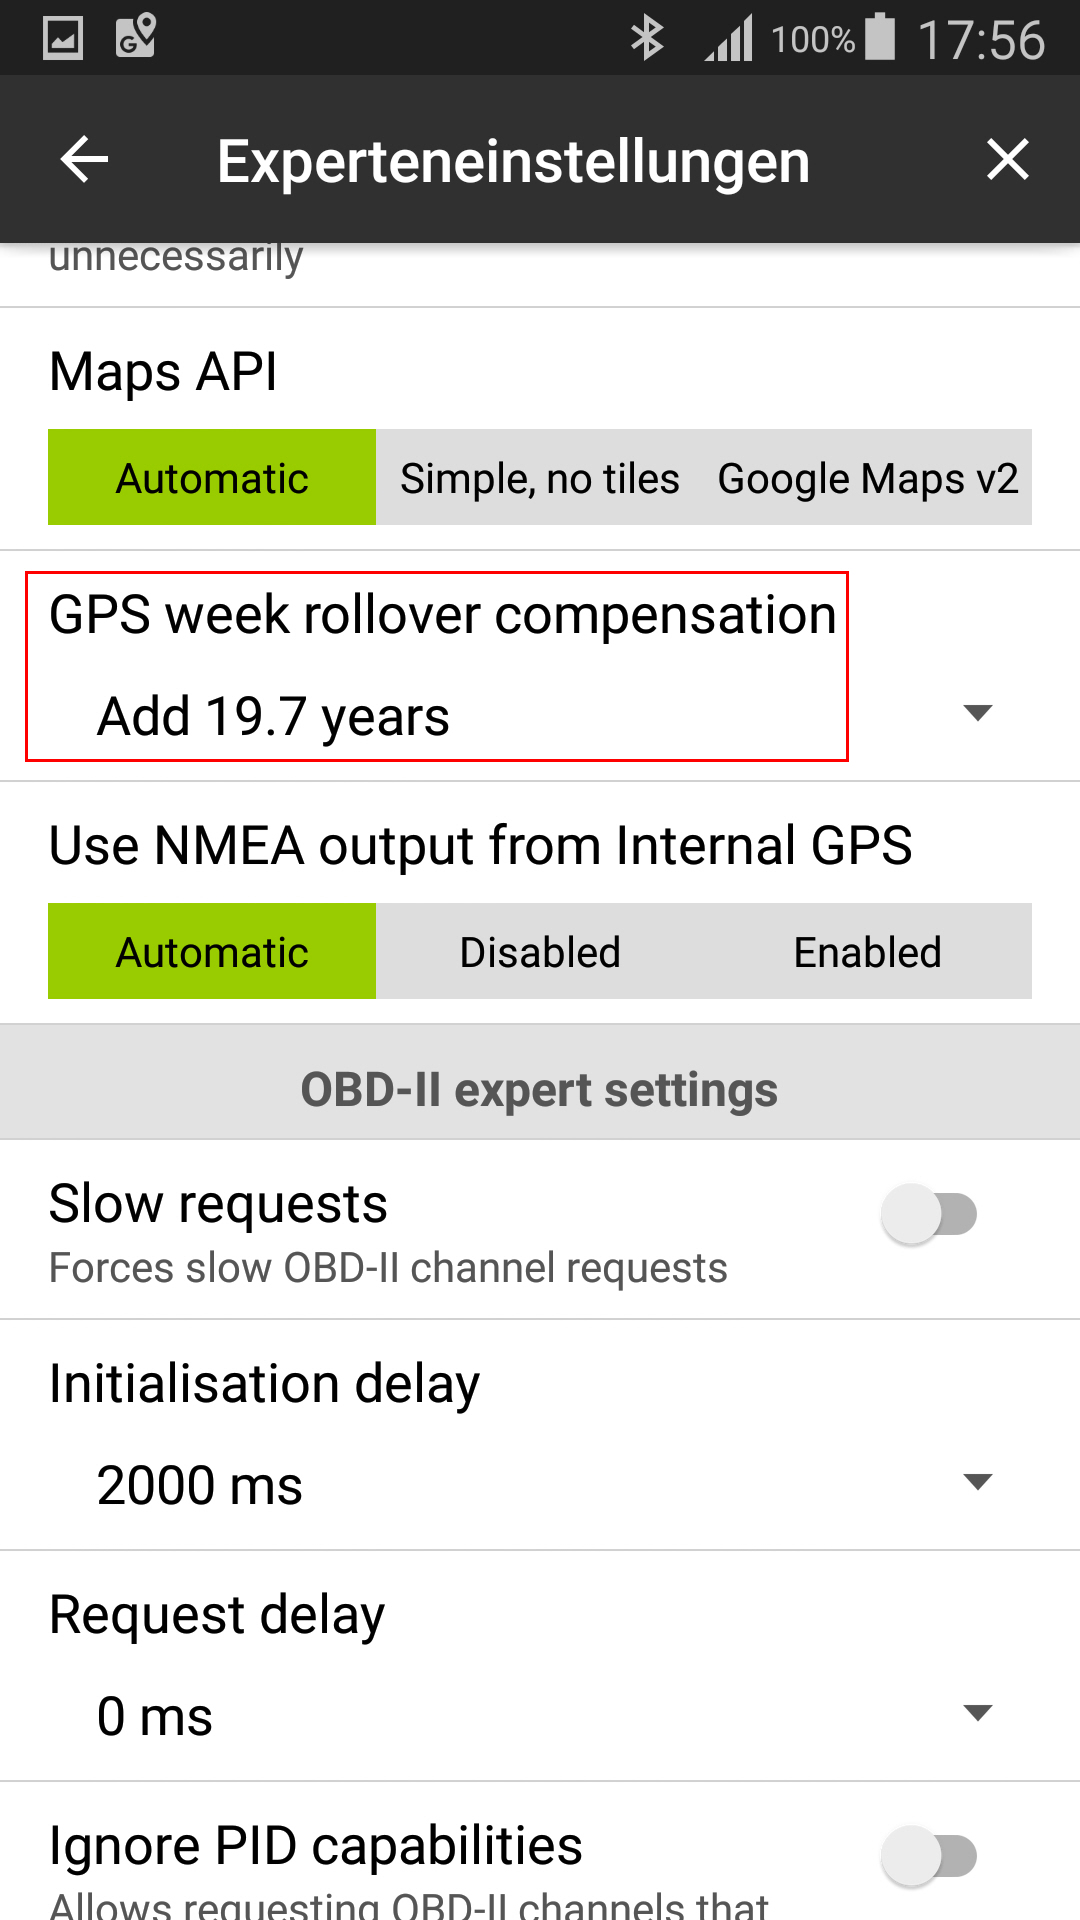Tap the maps notification icon in status bar
Screen dimensions: 1080x1920
tap(136, 36)
